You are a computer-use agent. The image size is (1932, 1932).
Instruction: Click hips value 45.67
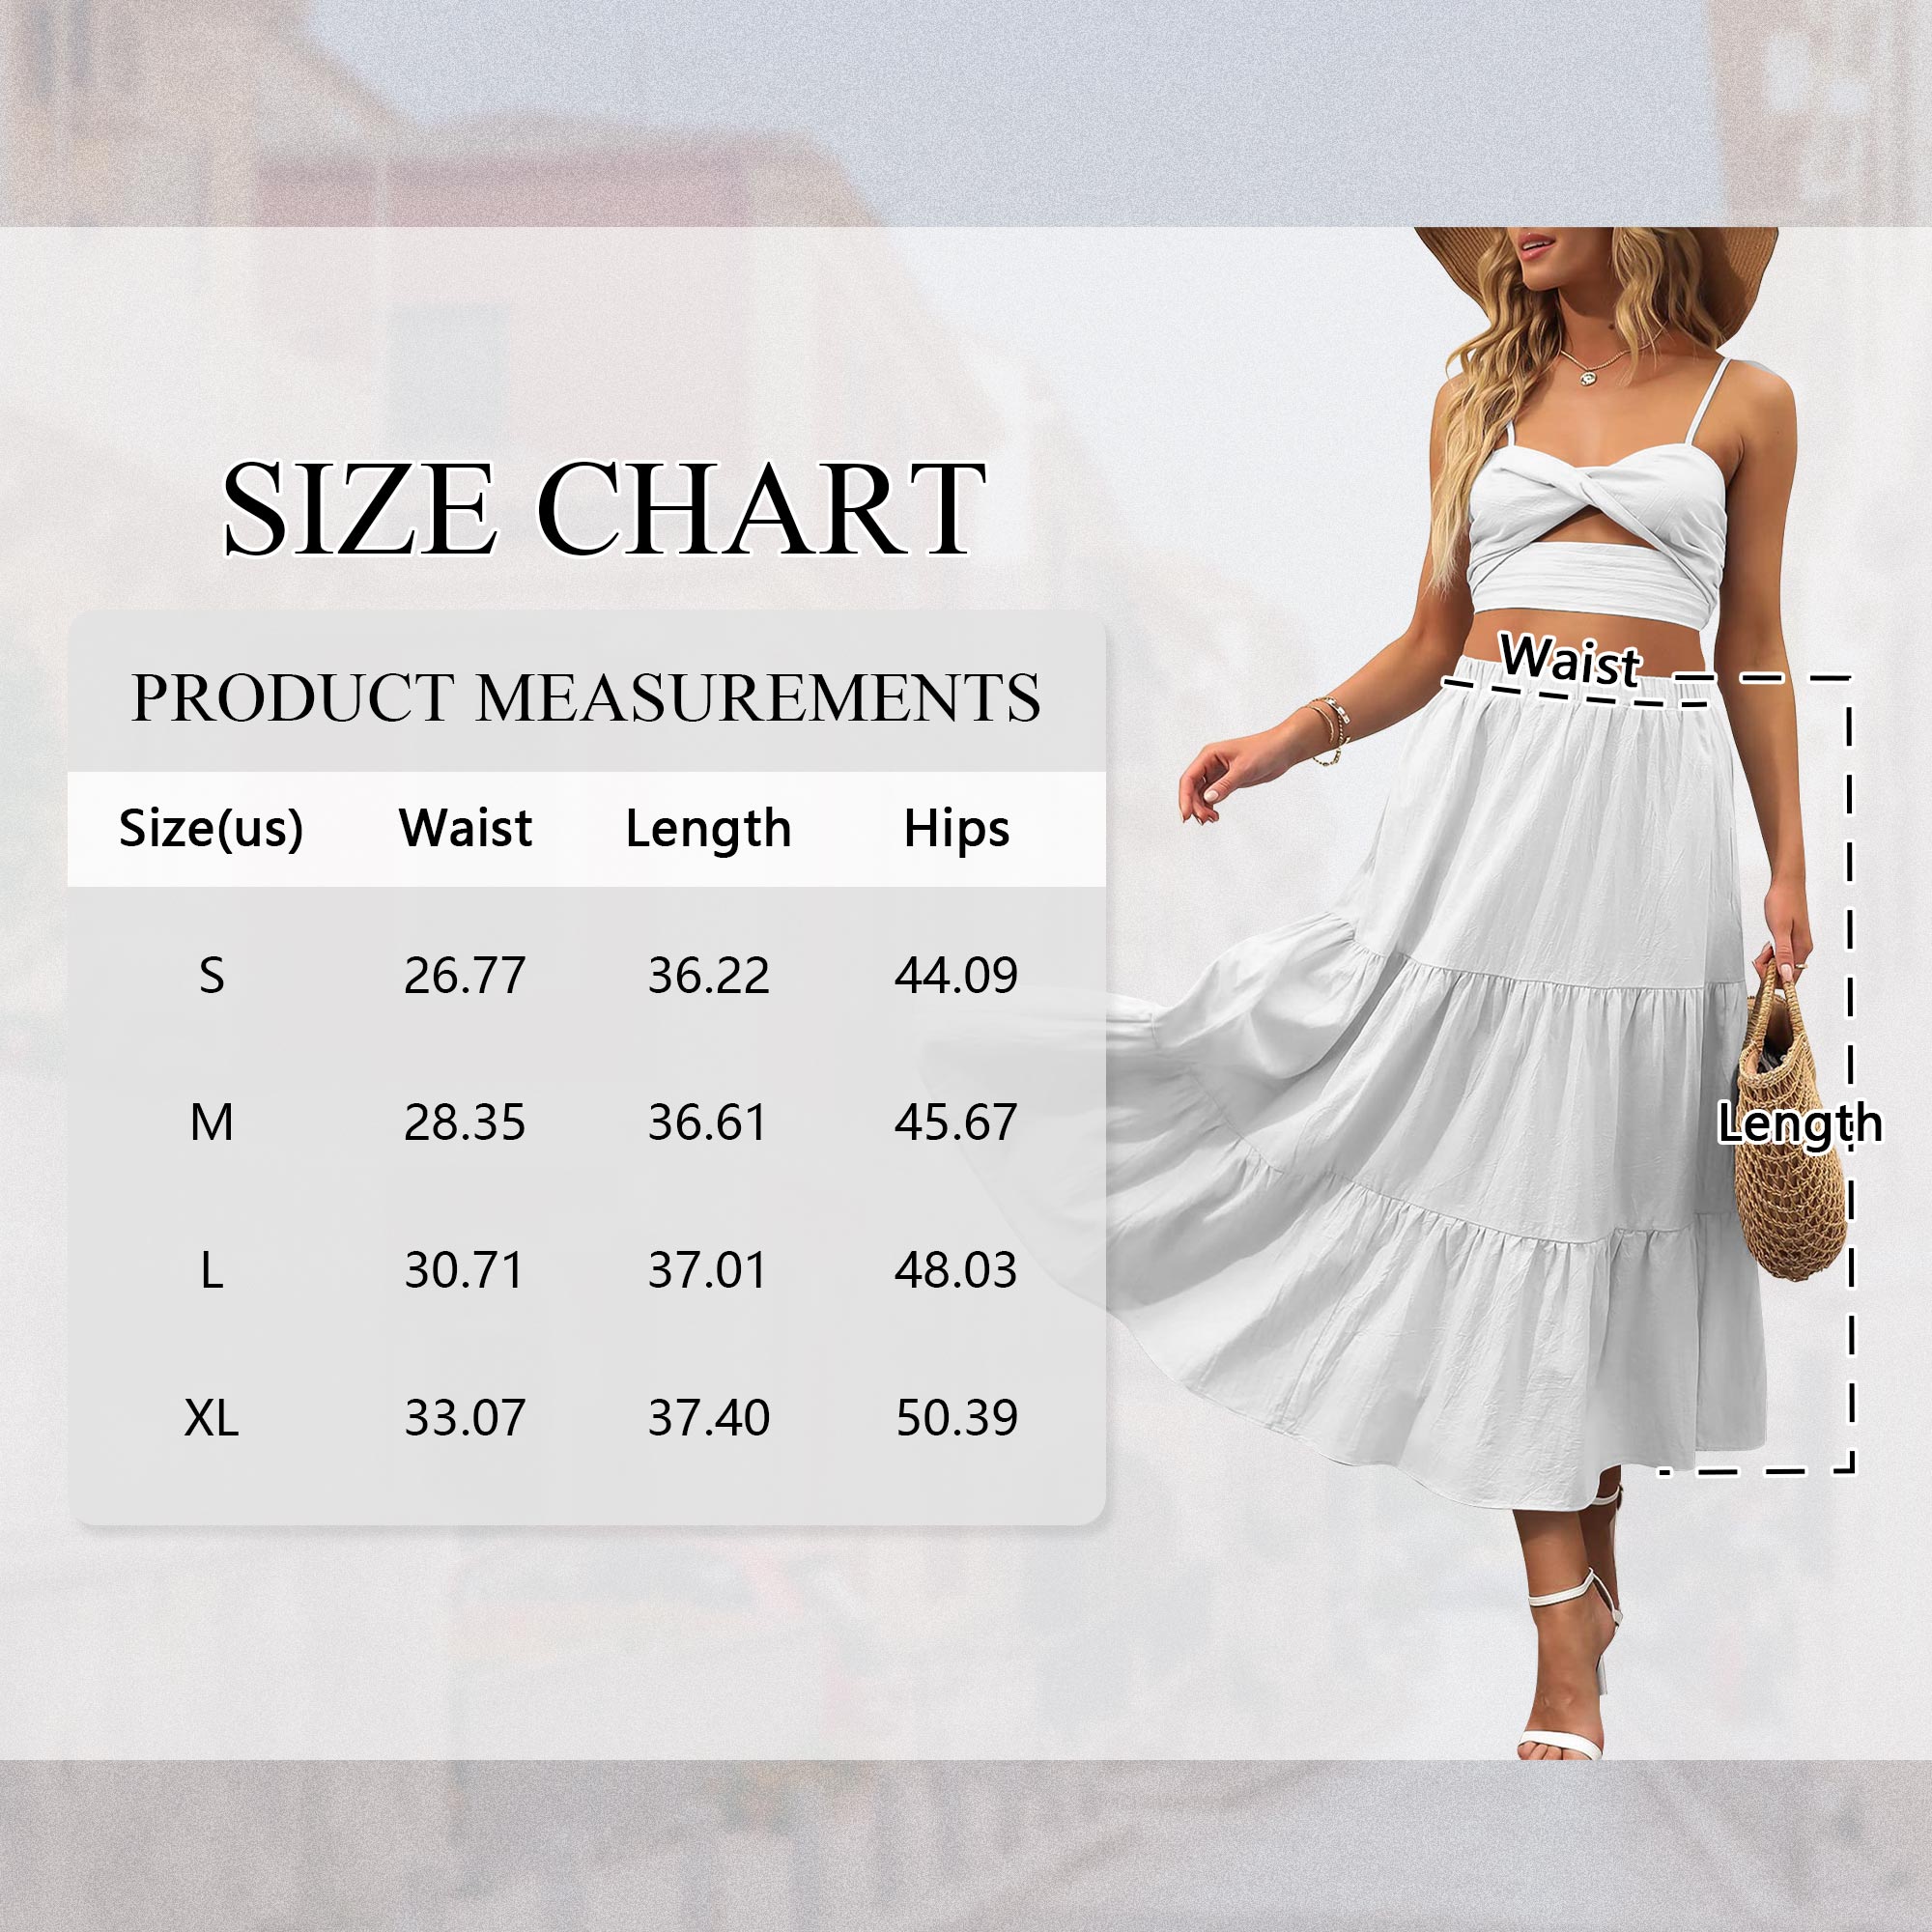click(x=956, y=1122)
